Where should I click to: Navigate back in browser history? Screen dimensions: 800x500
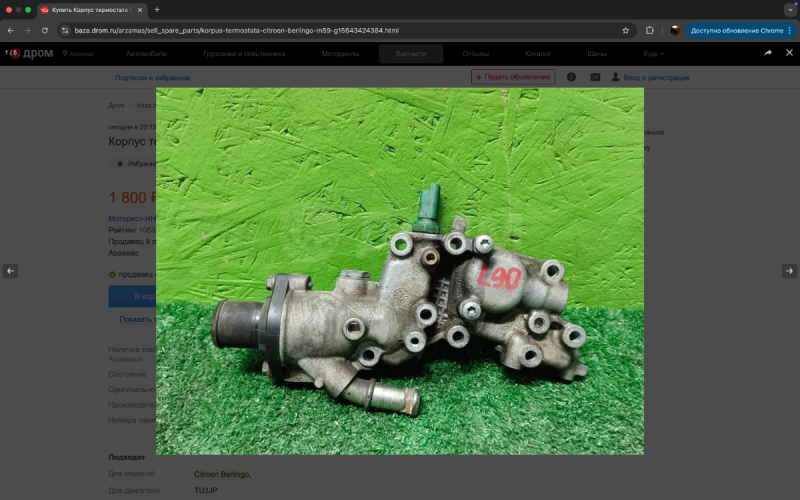click(x=11, y=30)
